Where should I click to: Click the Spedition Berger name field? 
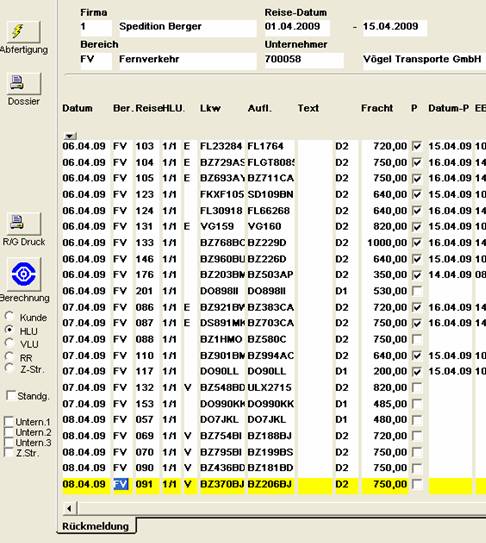(x=187, y=28)
